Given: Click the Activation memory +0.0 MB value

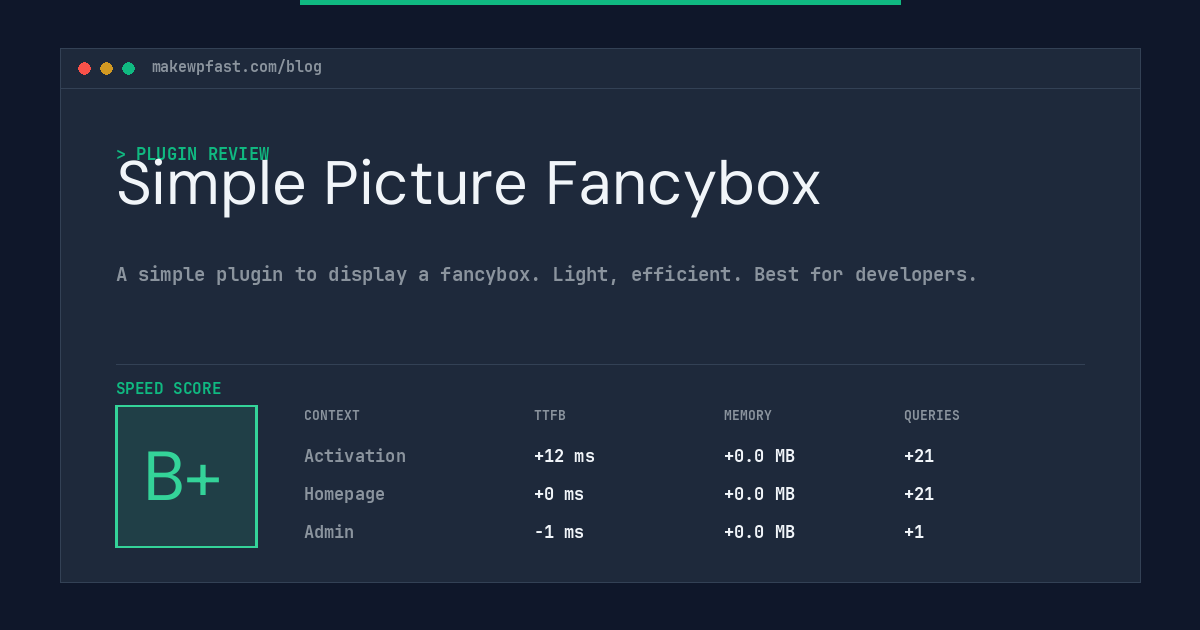Looking at the screenshot, I should tap(759, 456).
